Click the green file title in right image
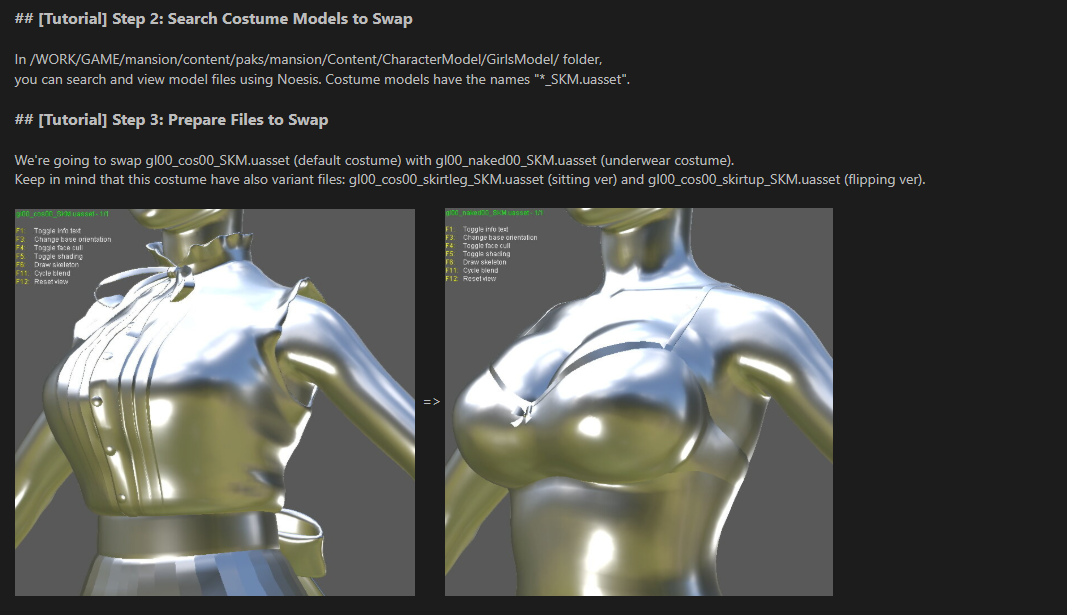 495,213
